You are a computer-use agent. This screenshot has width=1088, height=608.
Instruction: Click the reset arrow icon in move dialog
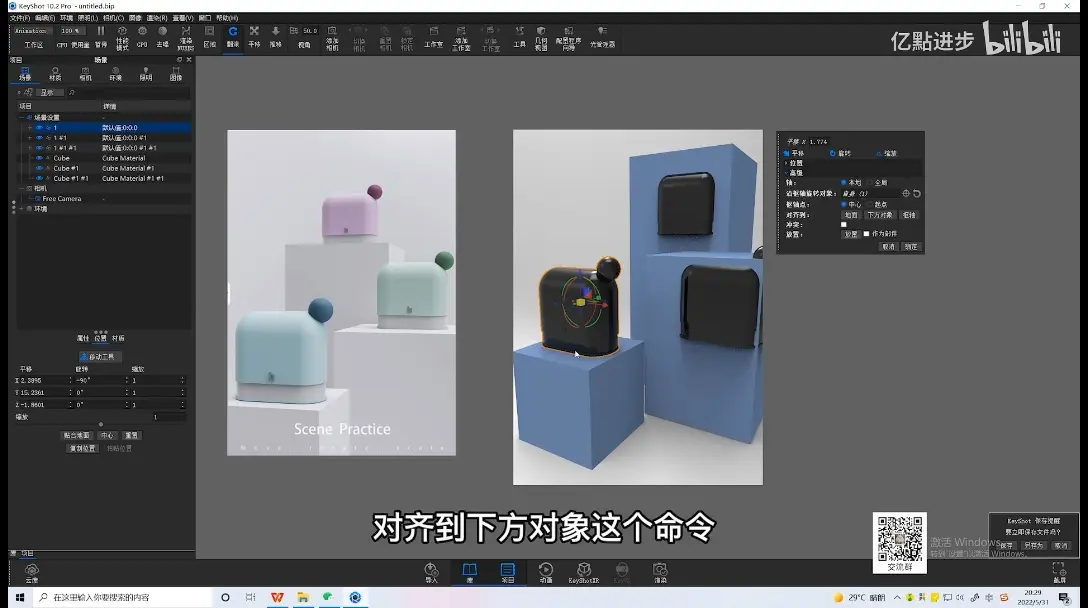click(x=917, y=194)
